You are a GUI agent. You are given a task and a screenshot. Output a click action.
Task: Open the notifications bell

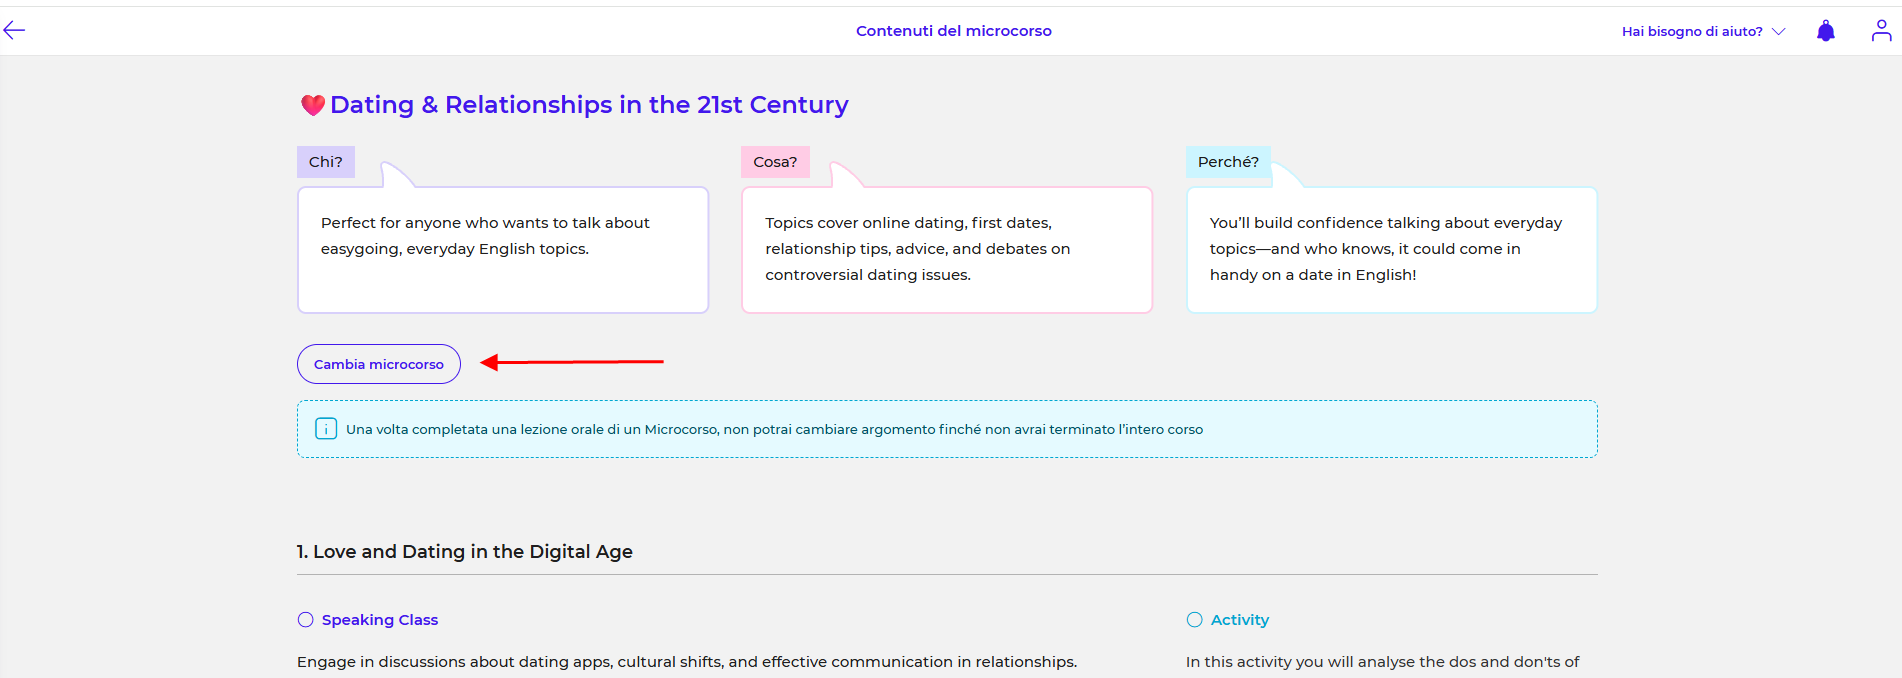coord(1825,31)
